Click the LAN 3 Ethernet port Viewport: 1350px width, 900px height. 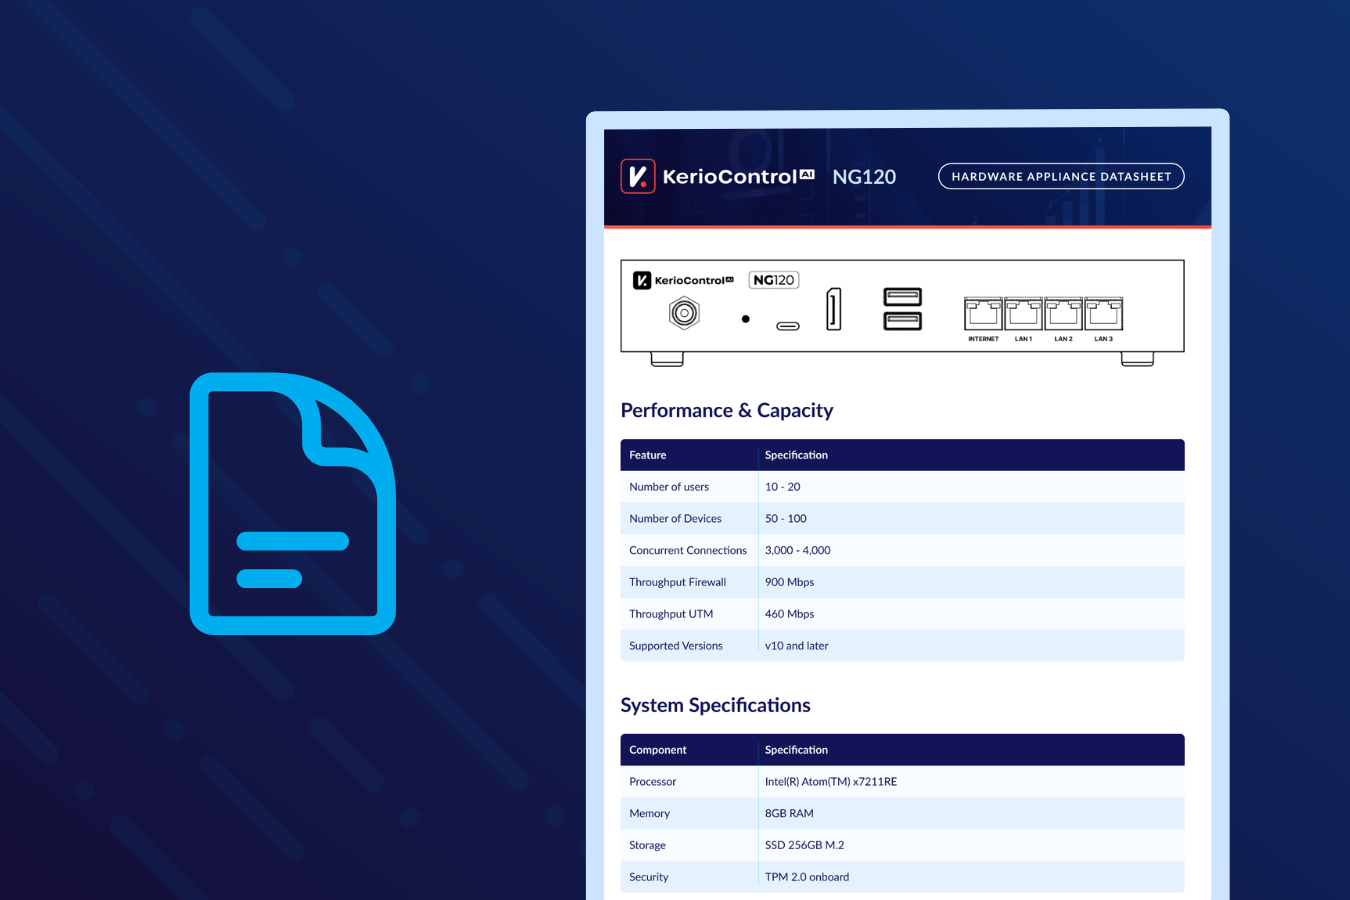(1103, 313)
